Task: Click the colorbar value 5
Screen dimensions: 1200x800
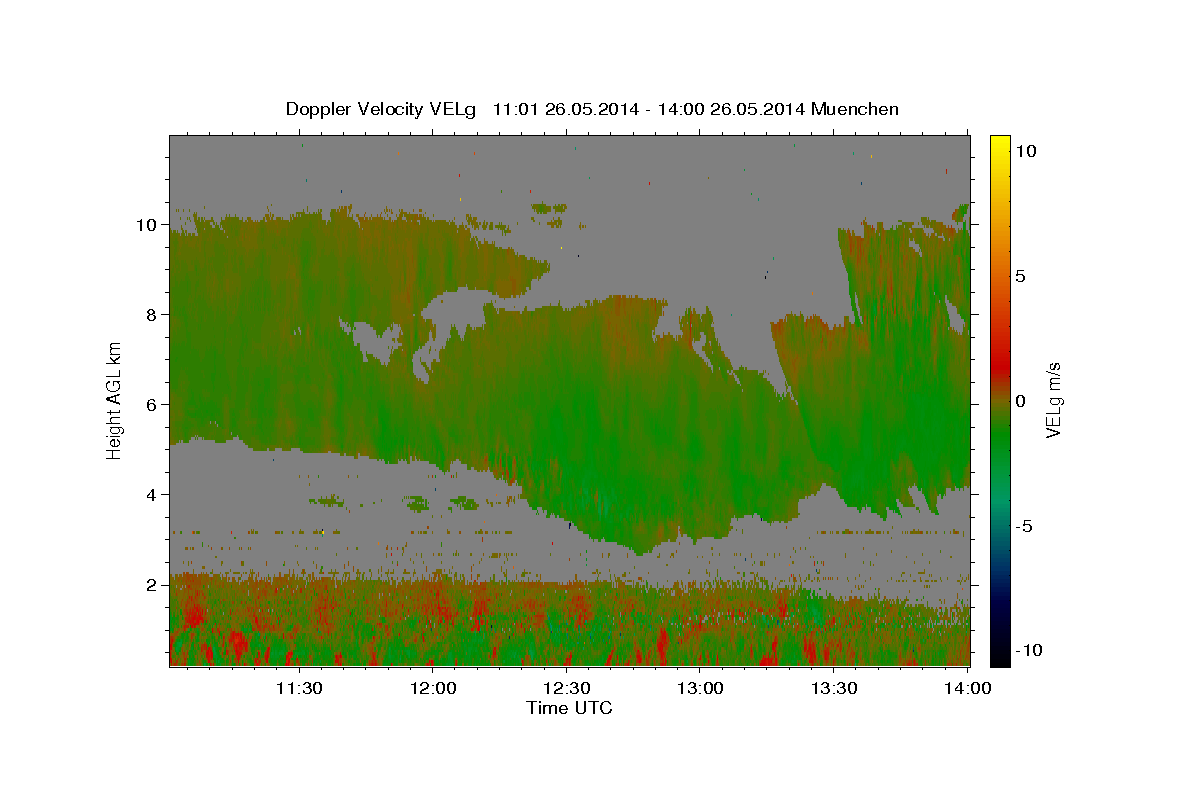Action: pyautogui.click(x=1021, y=275)
